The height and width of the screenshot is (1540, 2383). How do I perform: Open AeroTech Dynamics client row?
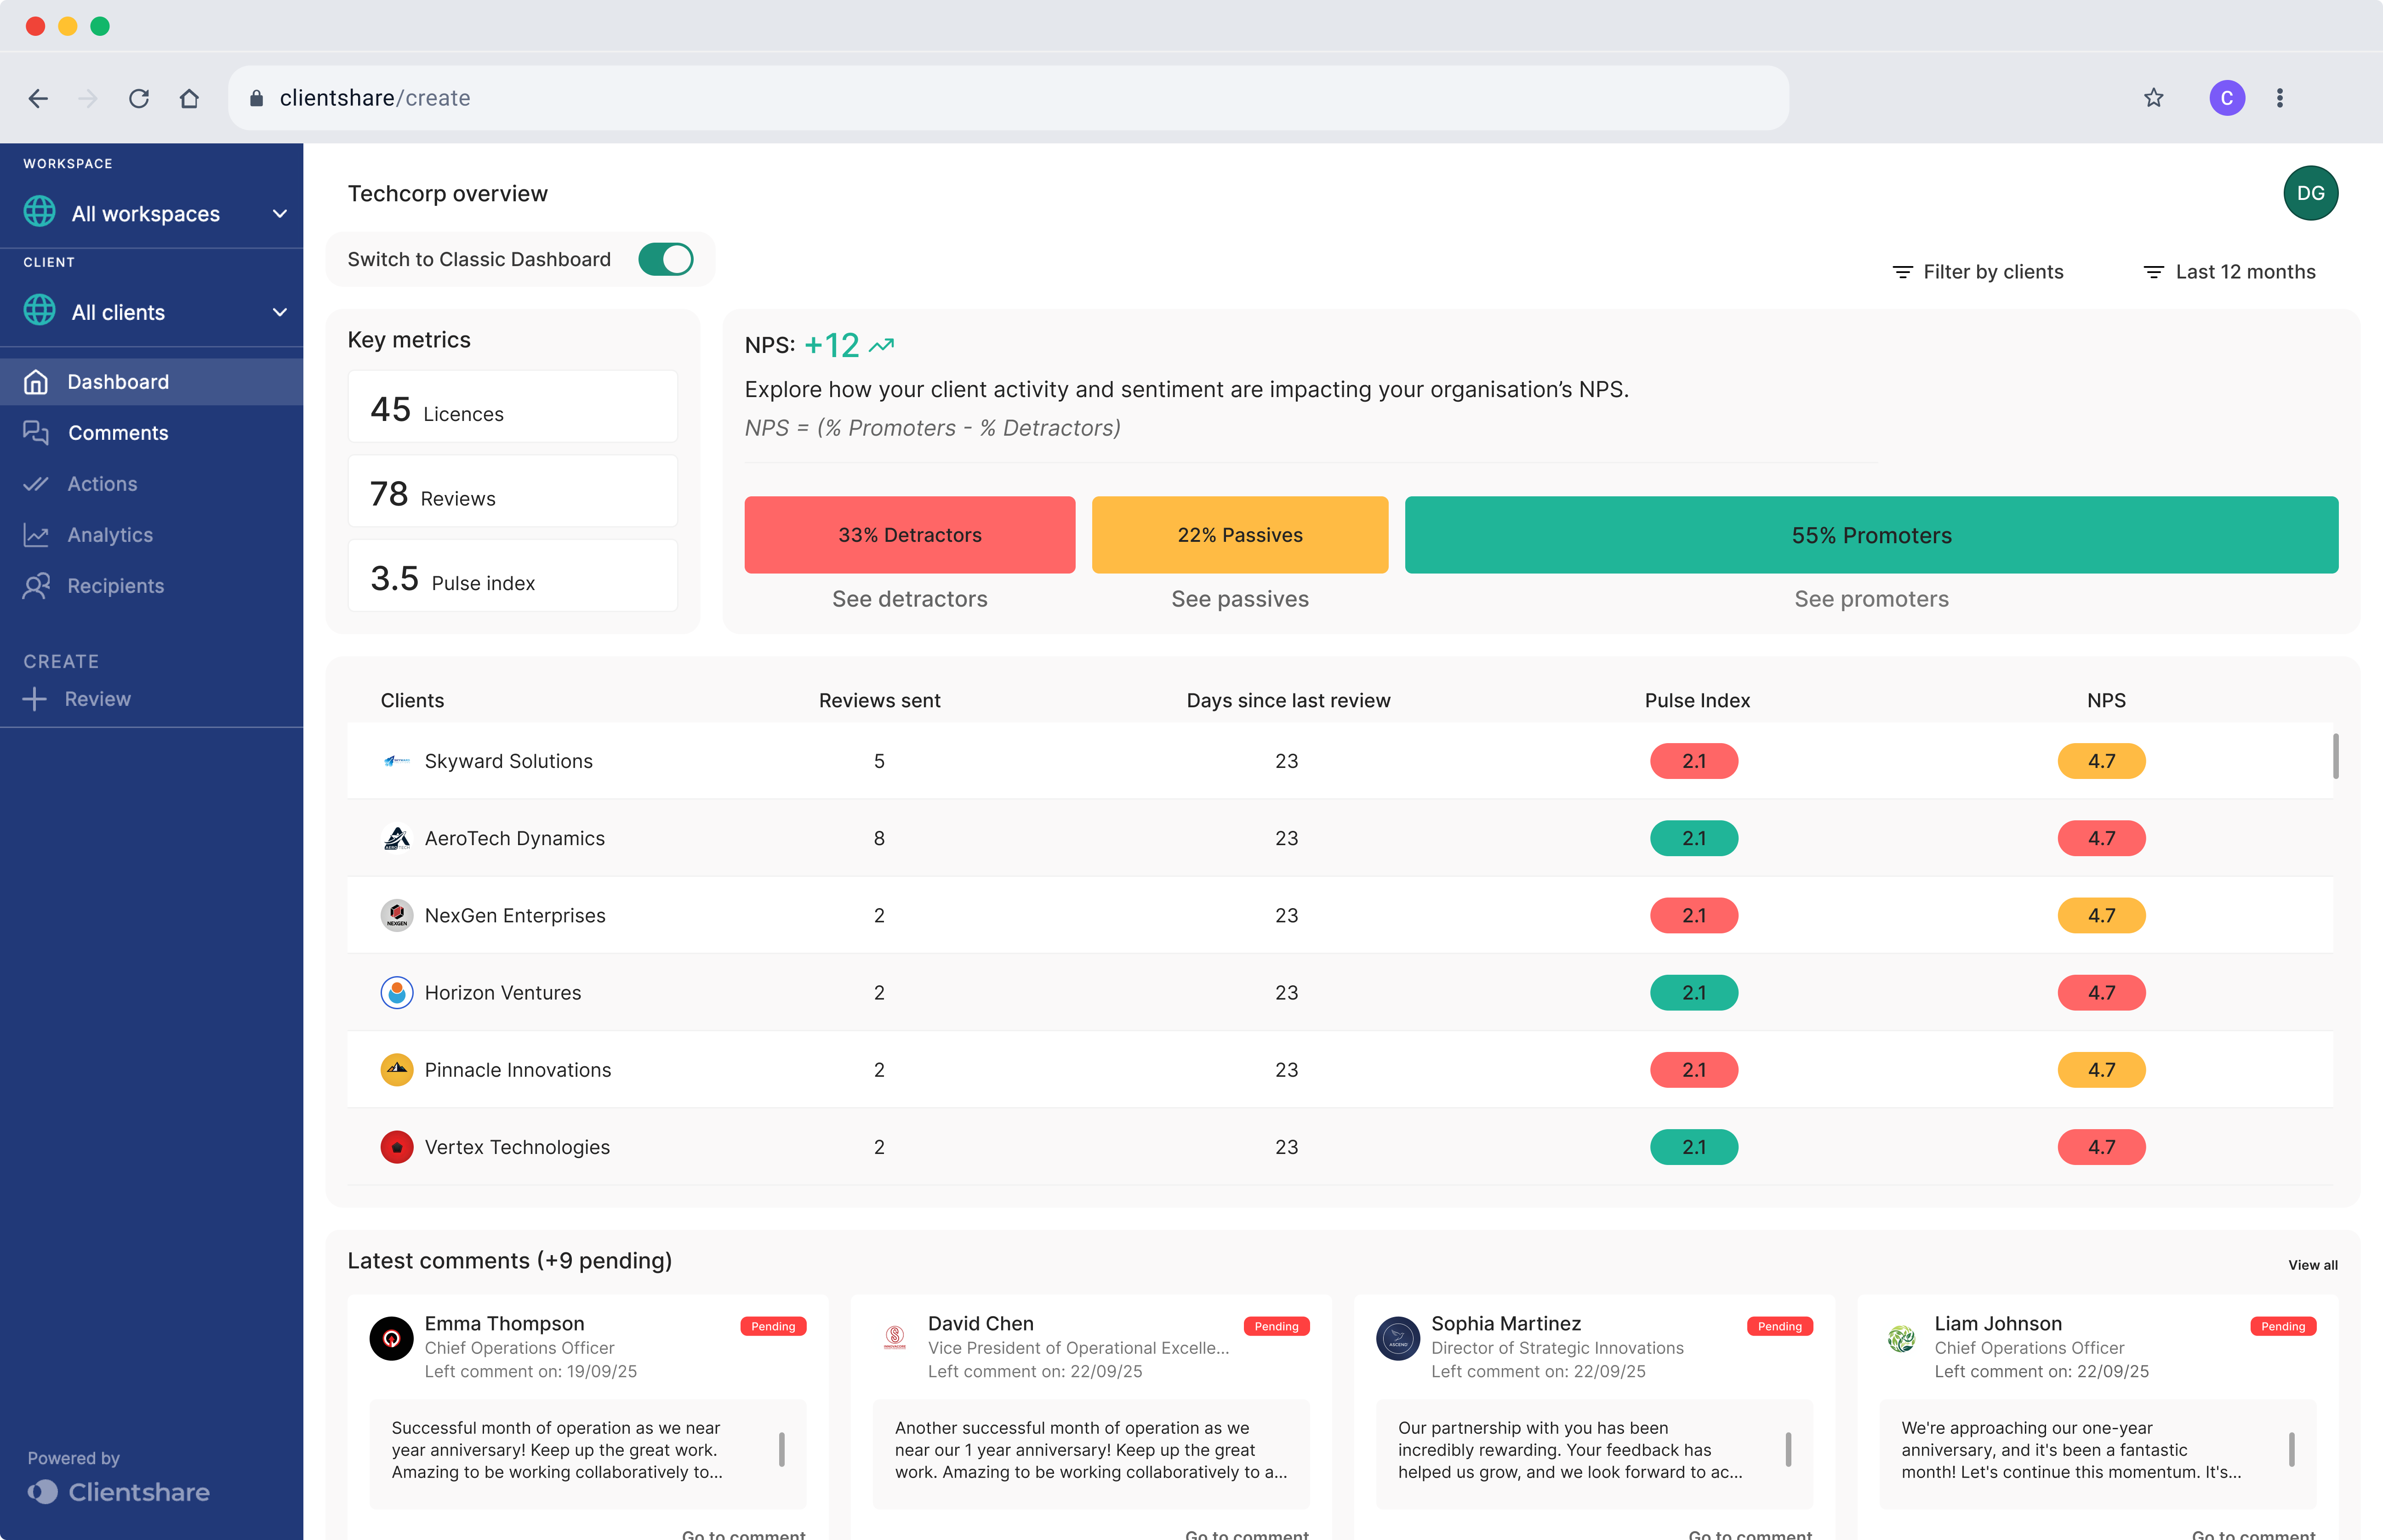(515, 838)
